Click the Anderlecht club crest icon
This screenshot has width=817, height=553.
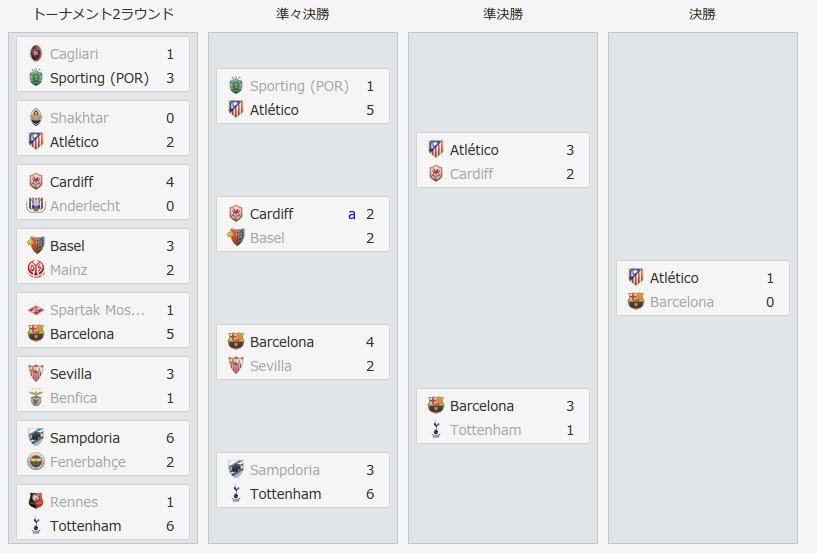tap(35, 206)
